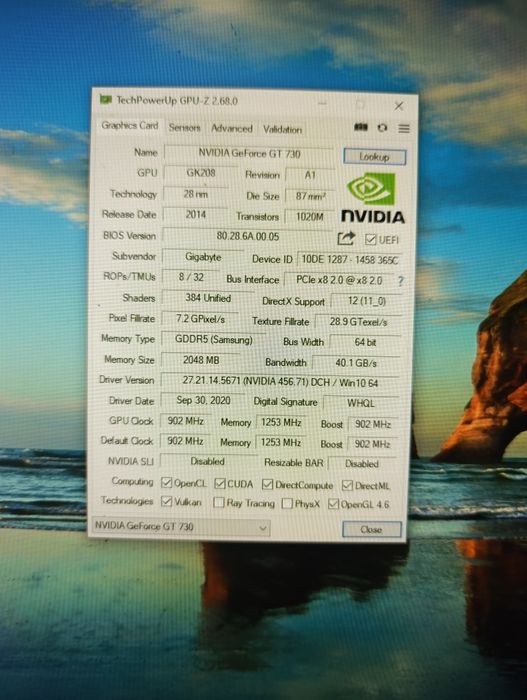Click the BIOS Version field 80.28.6A.00.05
The image size is (527, 700).
247,236
